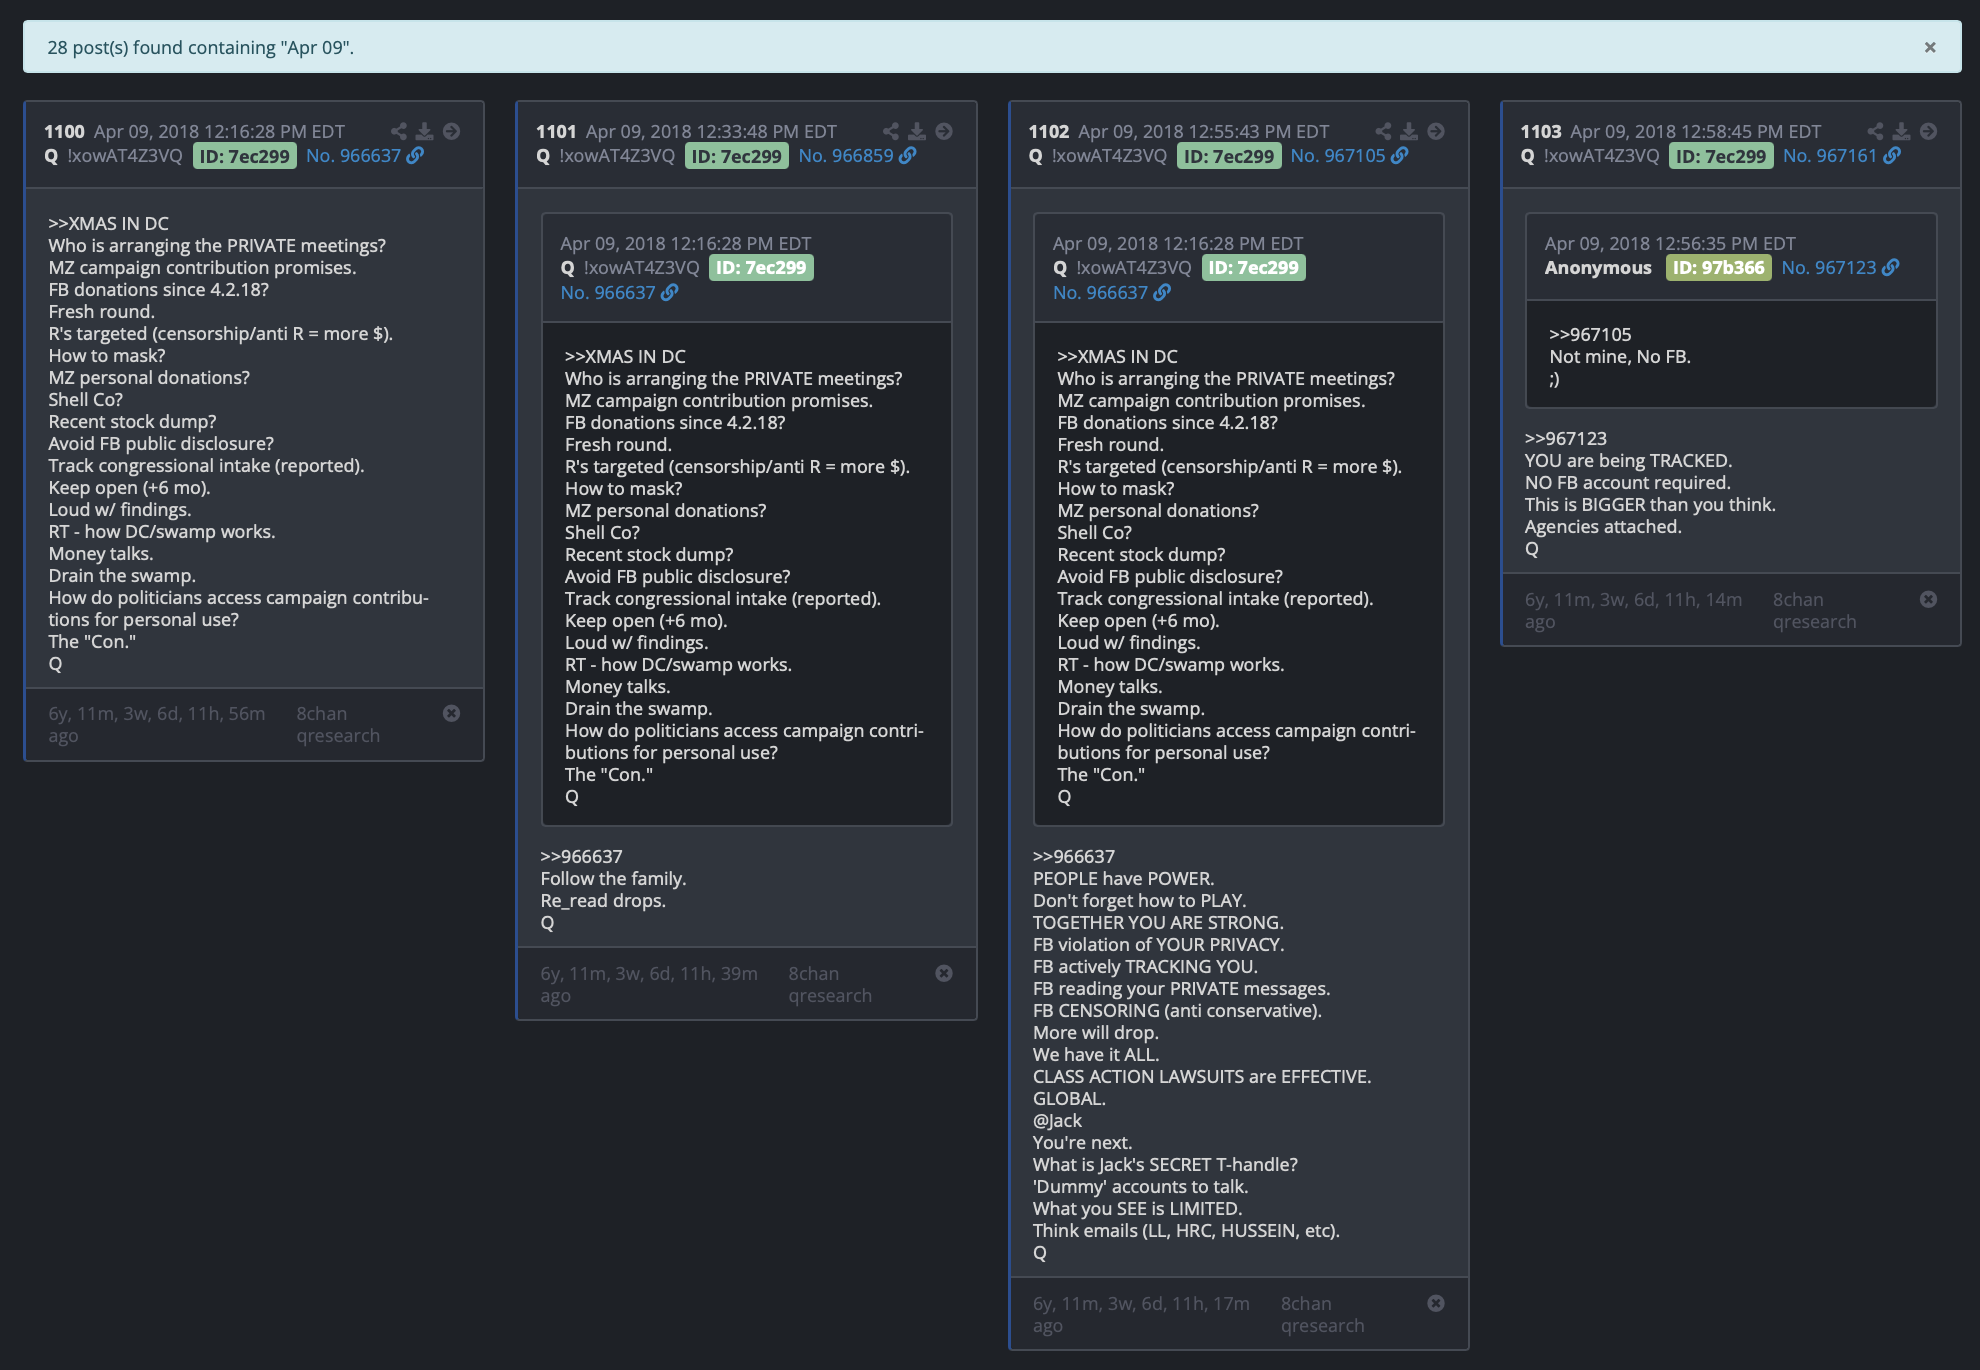Share post 1101
Image resolution: width=1980 pixels, height=1370 pixels.
pyautogui.click(x=891, y=131)
